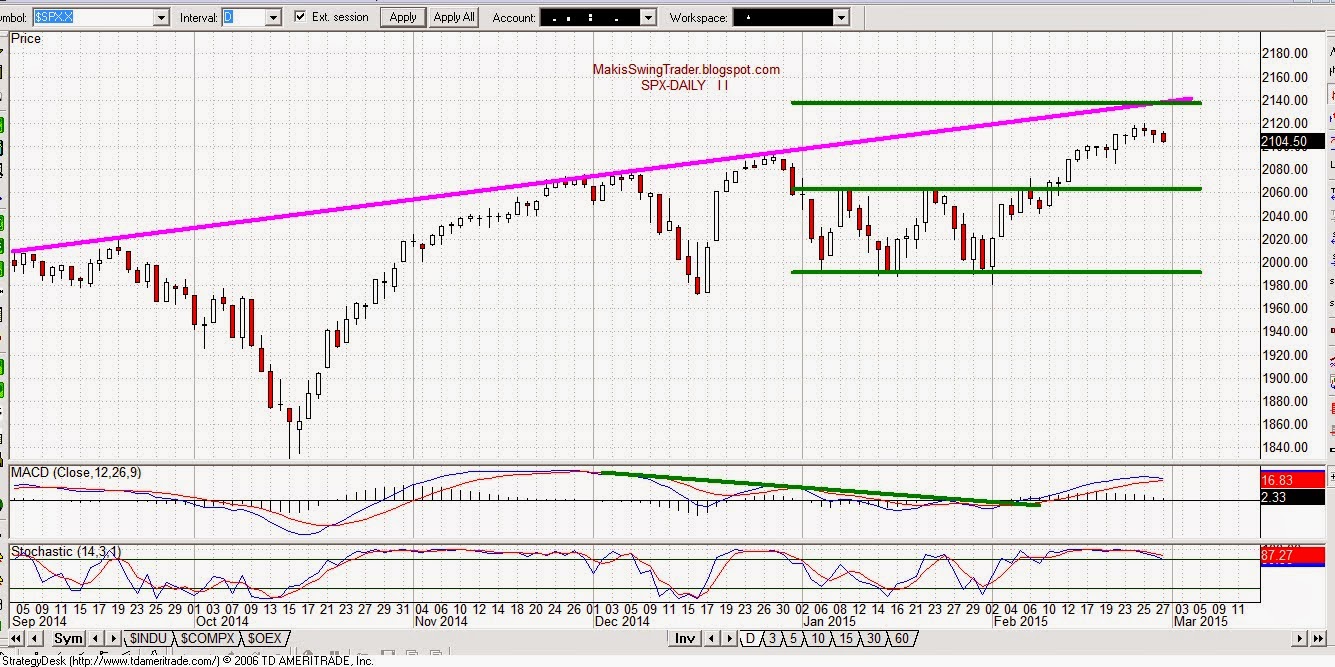Switch to the $INDU symbol tab
The height and width of the screenshot is (667, 1335).
[148, 638]
